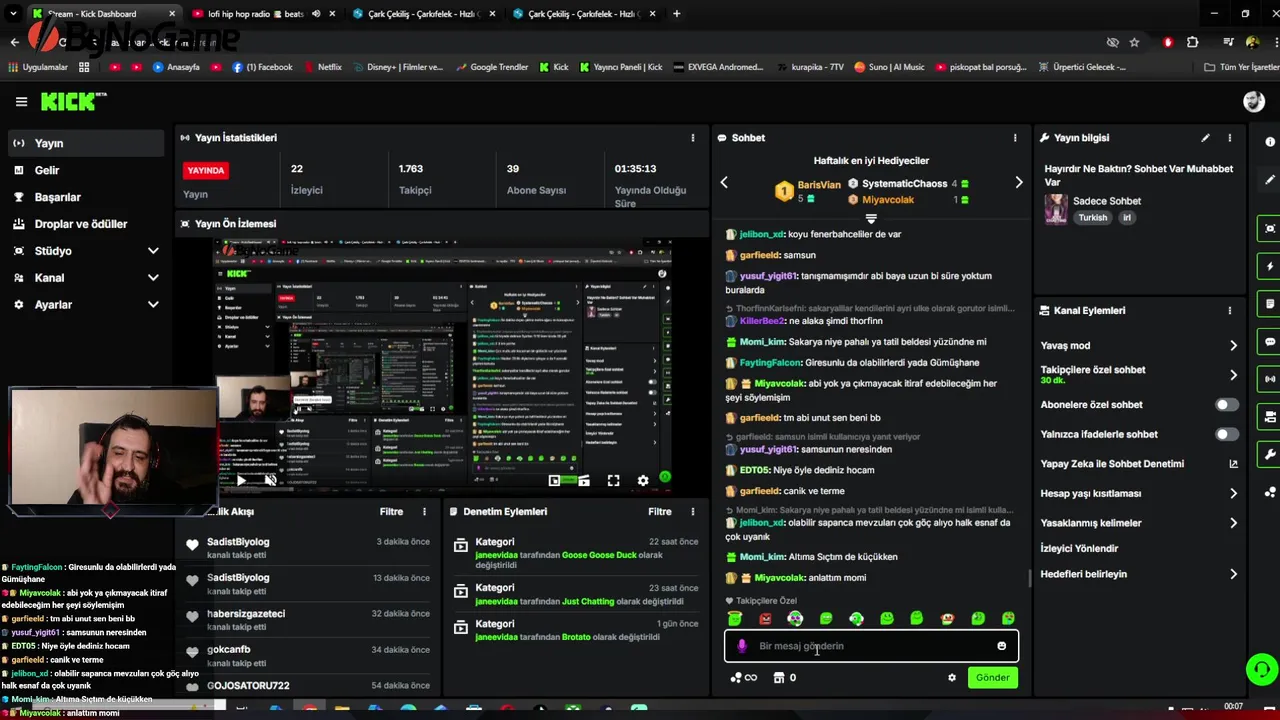Viewport: 1280px width, 720px height.
Task: Click the habersizgazeteci follow entry
Action: (308, 619)
